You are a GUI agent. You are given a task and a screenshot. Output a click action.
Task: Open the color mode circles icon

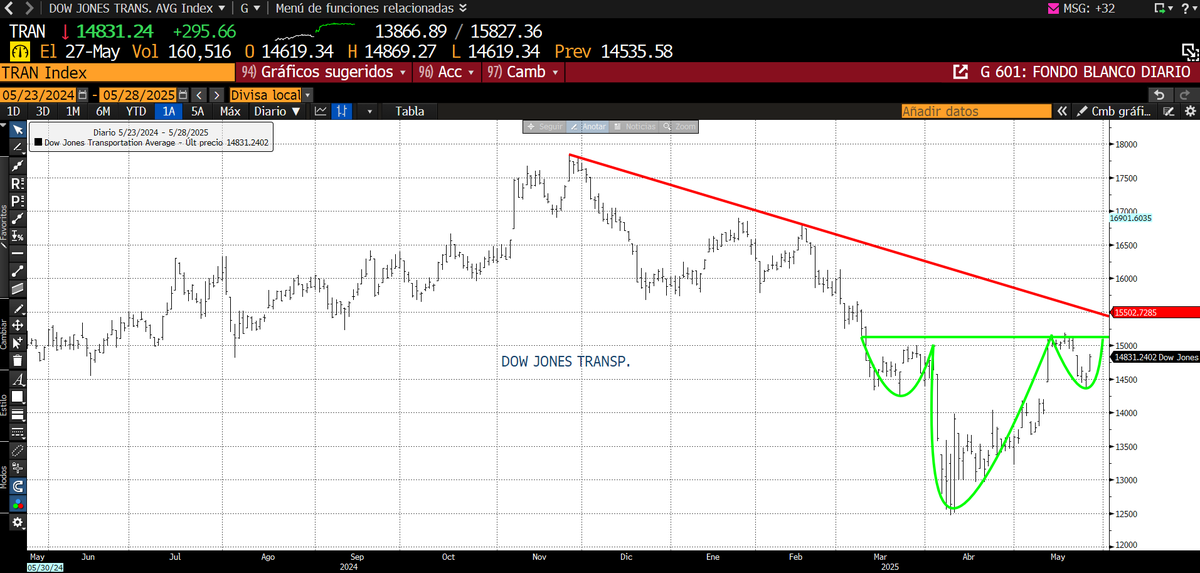point(19,503)
